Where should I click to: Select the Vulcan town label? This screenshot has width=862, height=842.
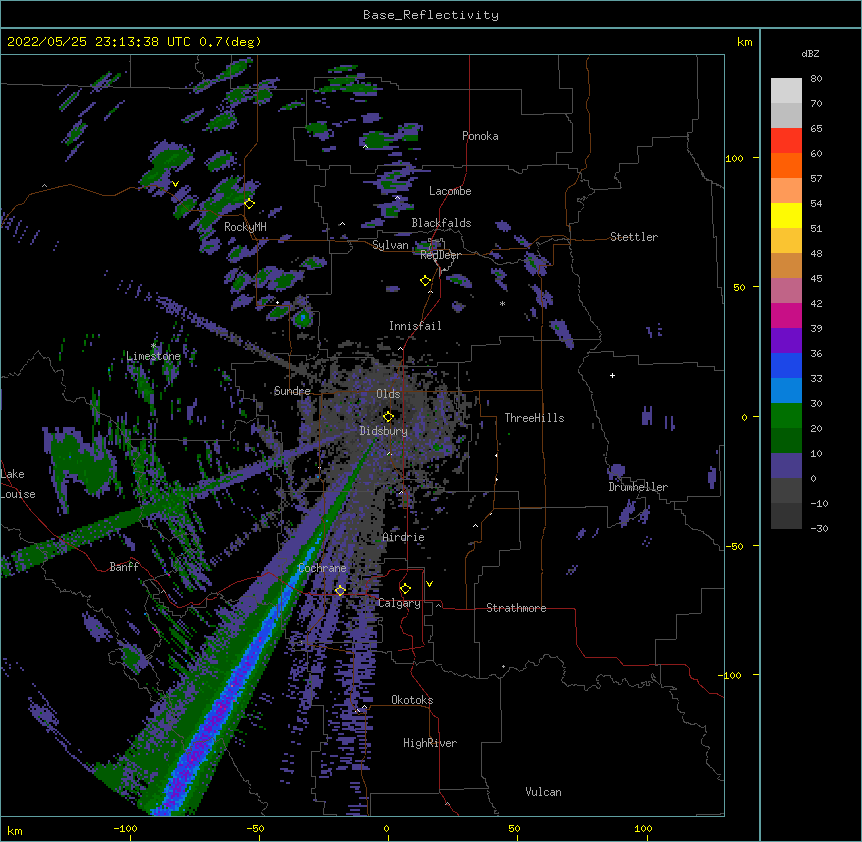543,792
